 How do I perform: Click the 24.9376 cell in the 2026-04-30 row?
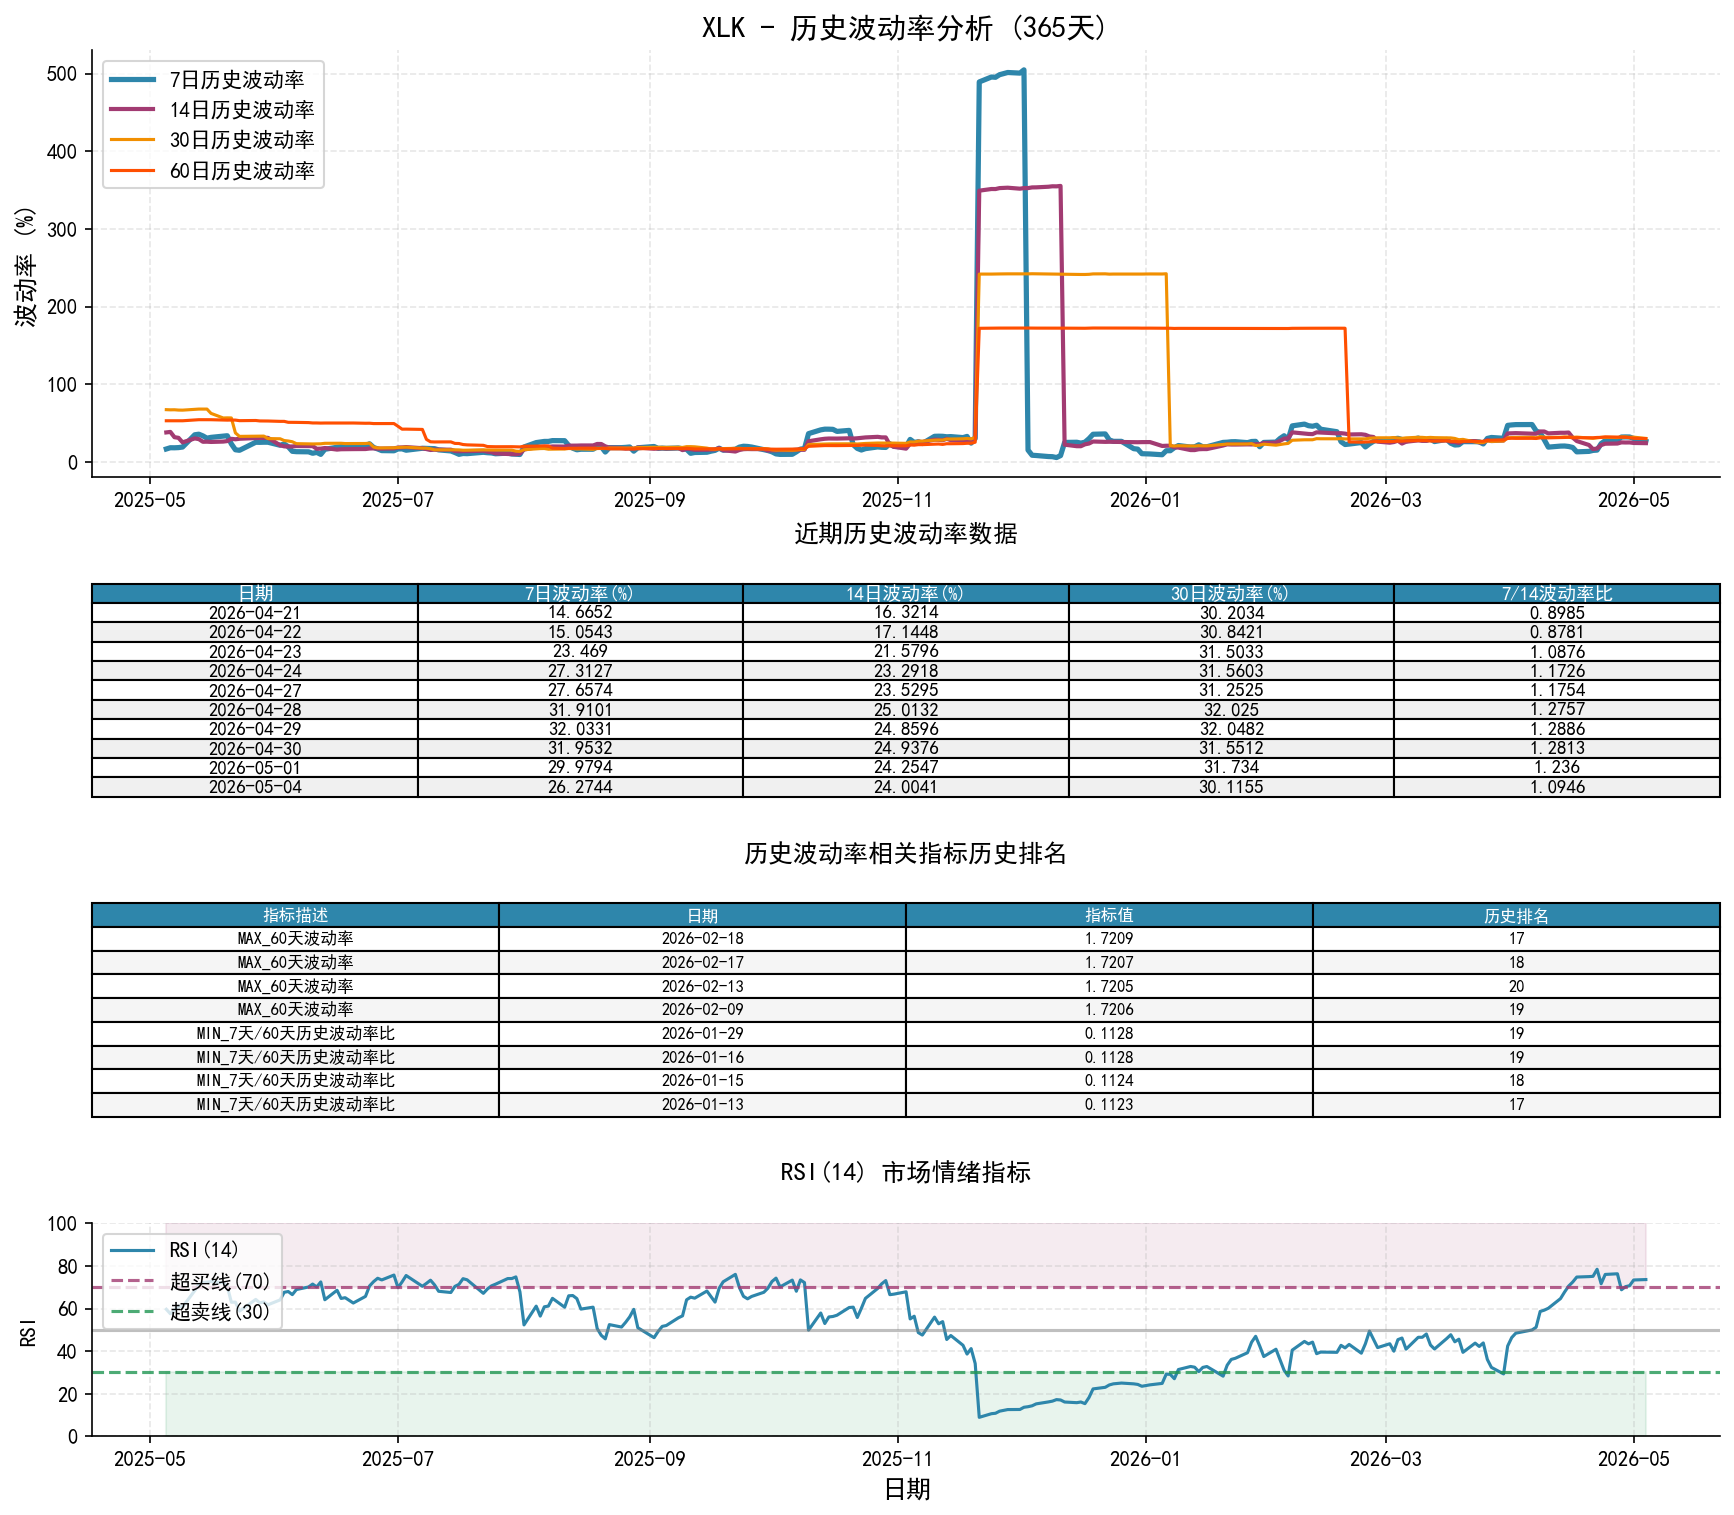(906, 749)
